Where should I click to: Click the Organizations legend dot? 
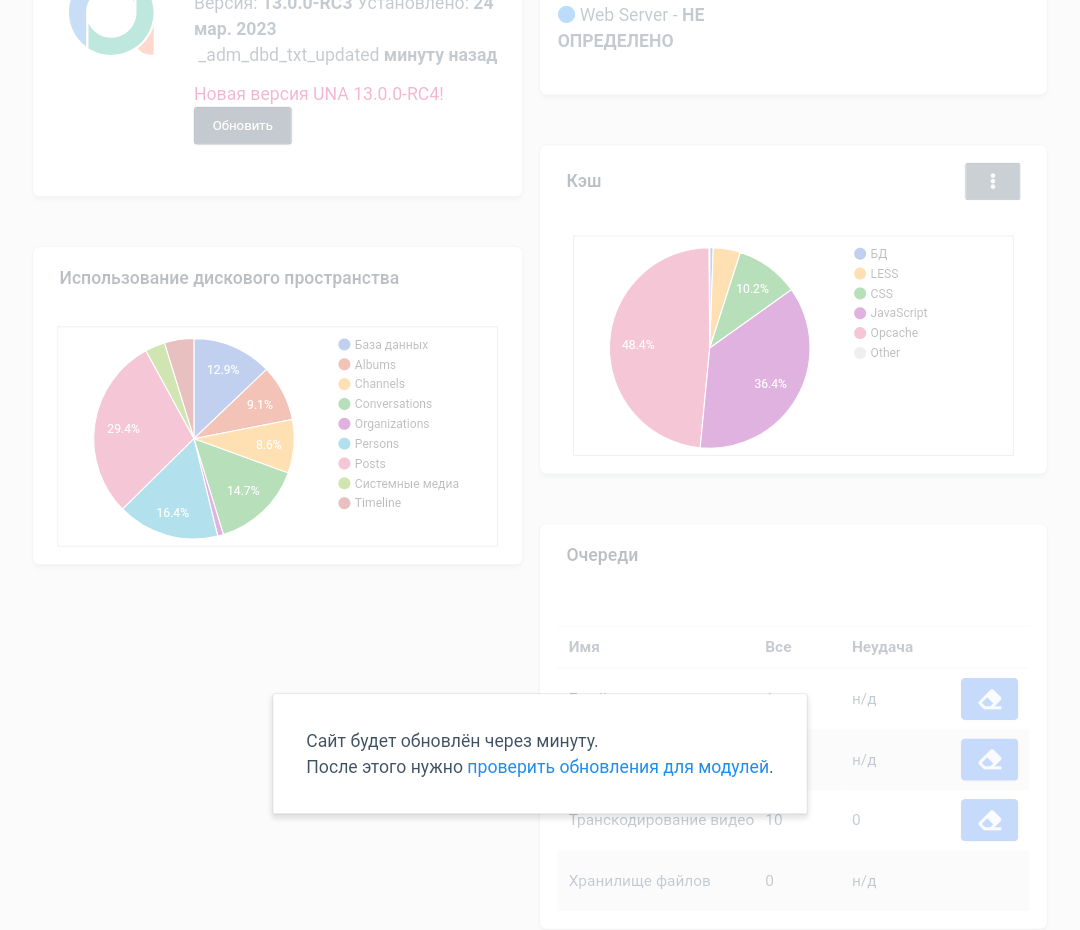coord(344,424)
